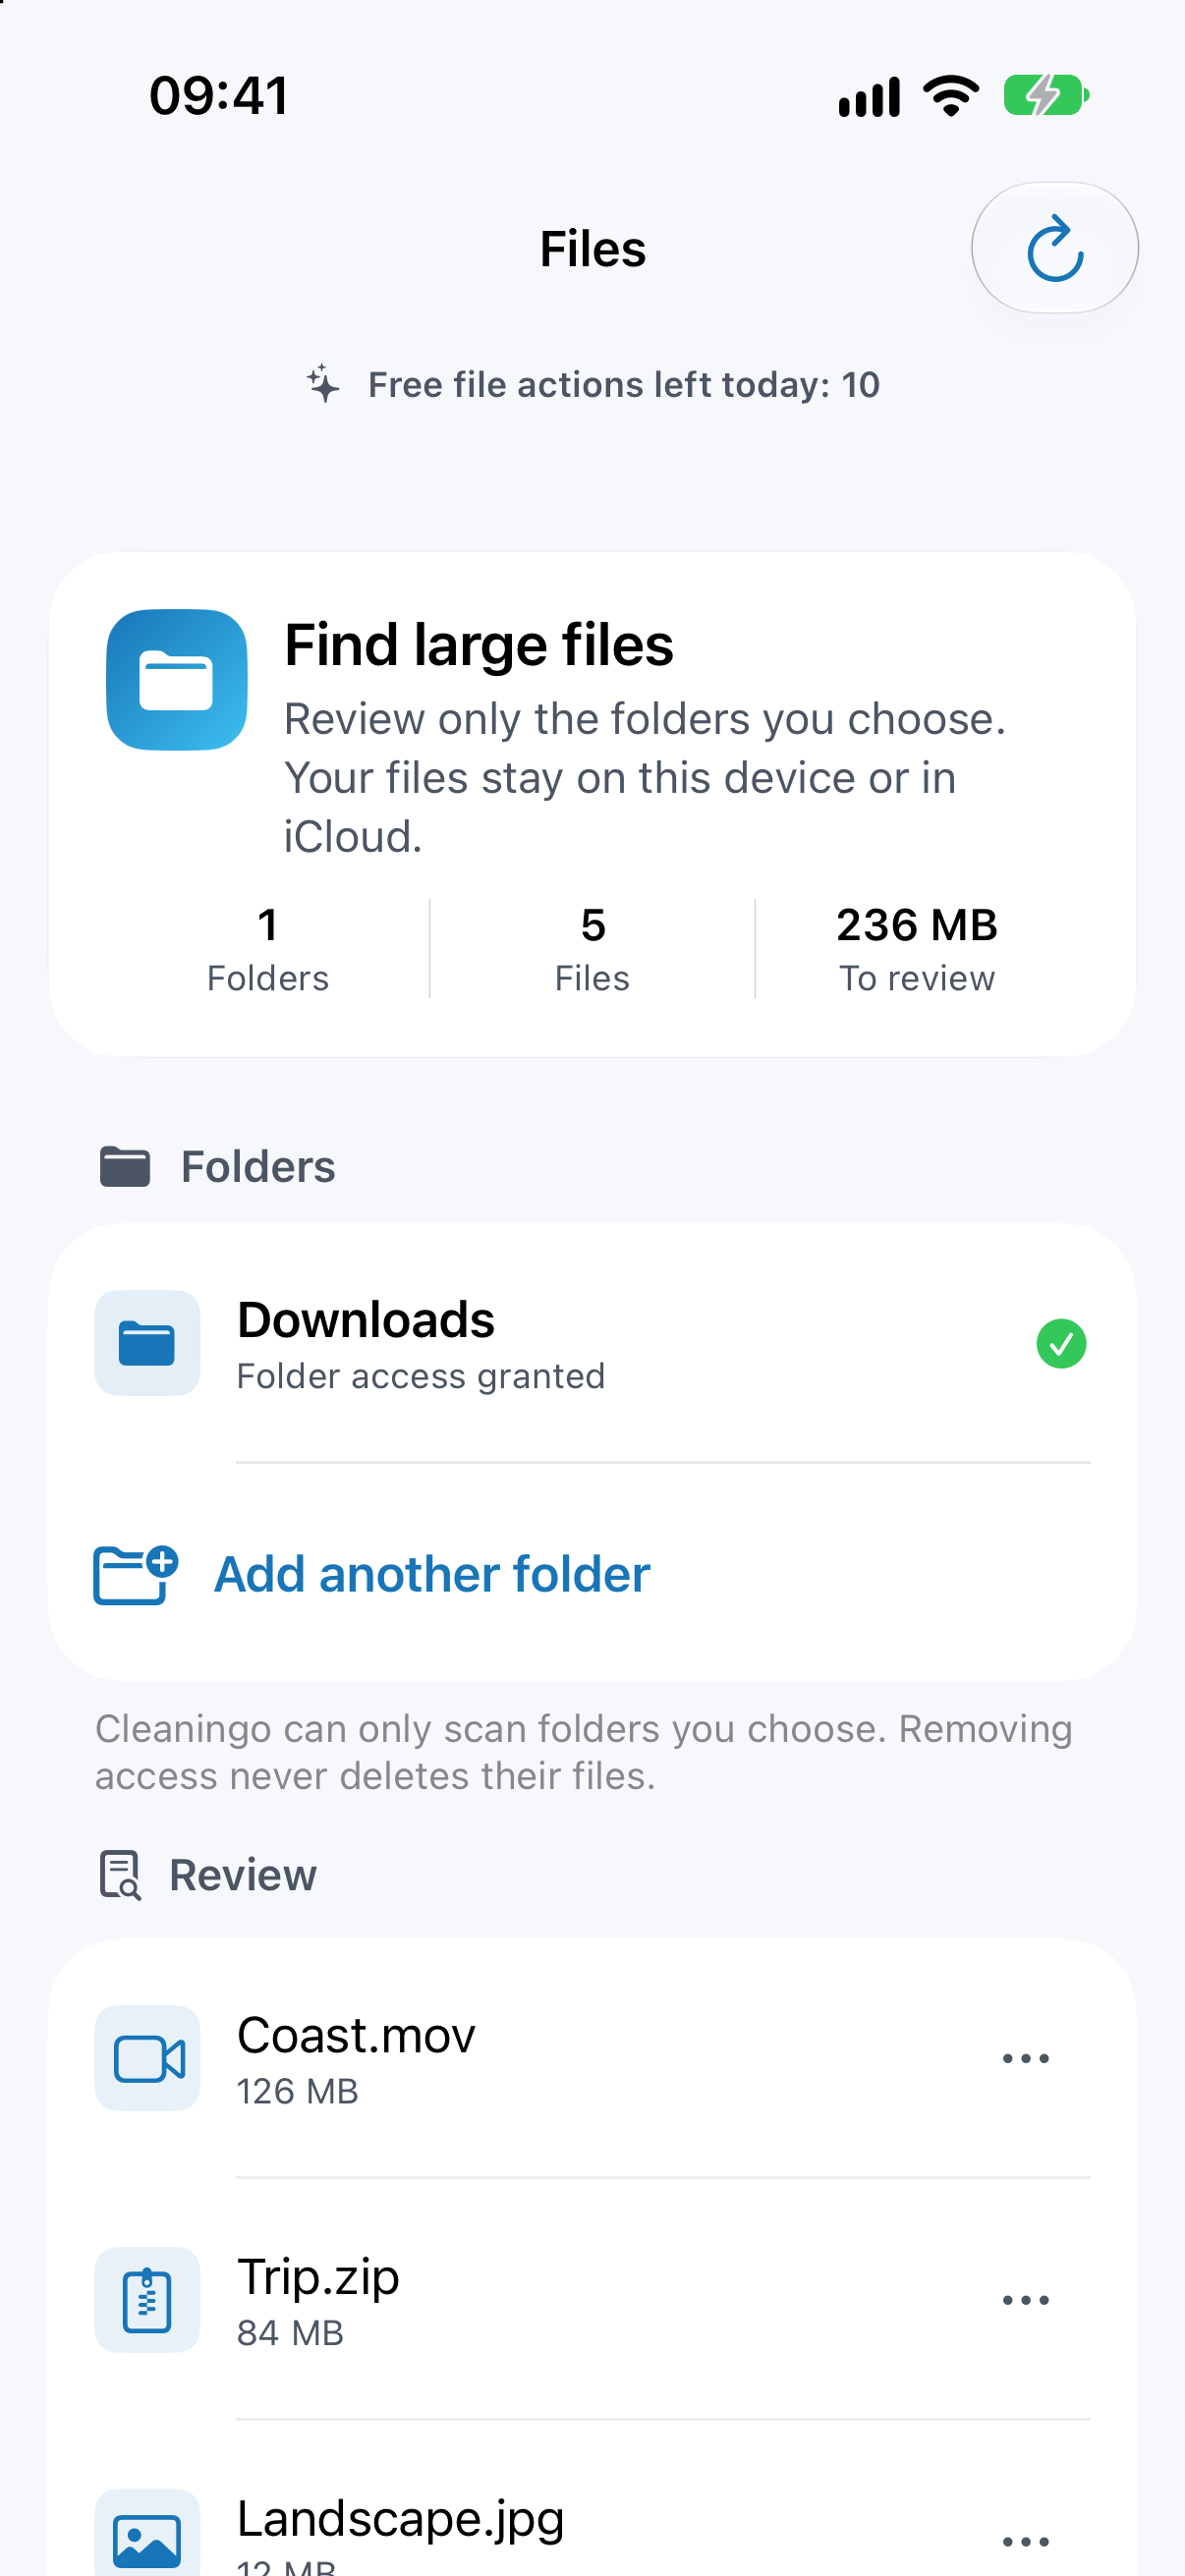Tap the Trip.zip file name
Viewport: 1185px width, 2576px height.
pos(318,2277)
